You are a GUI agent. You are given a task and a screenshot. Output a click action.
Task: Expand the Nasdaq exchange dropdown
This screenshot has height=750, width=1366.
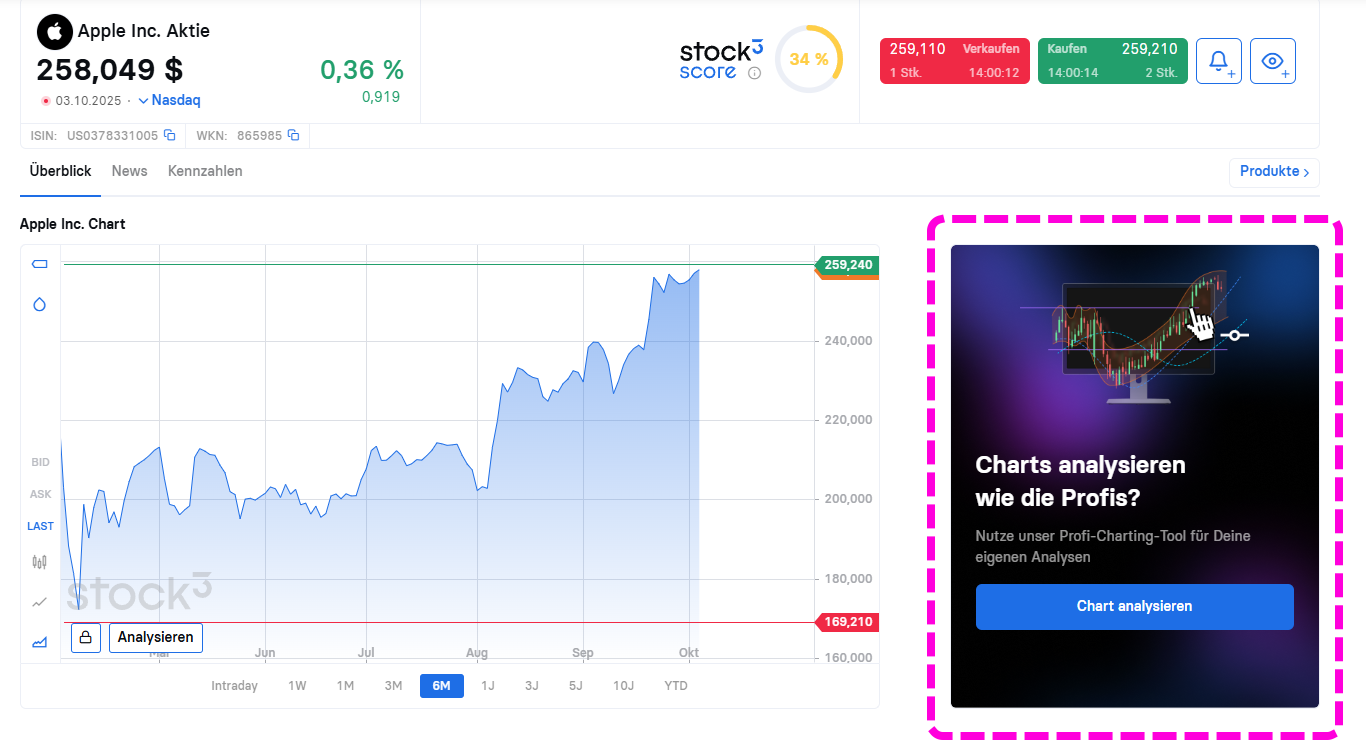[x=169, y=100]
